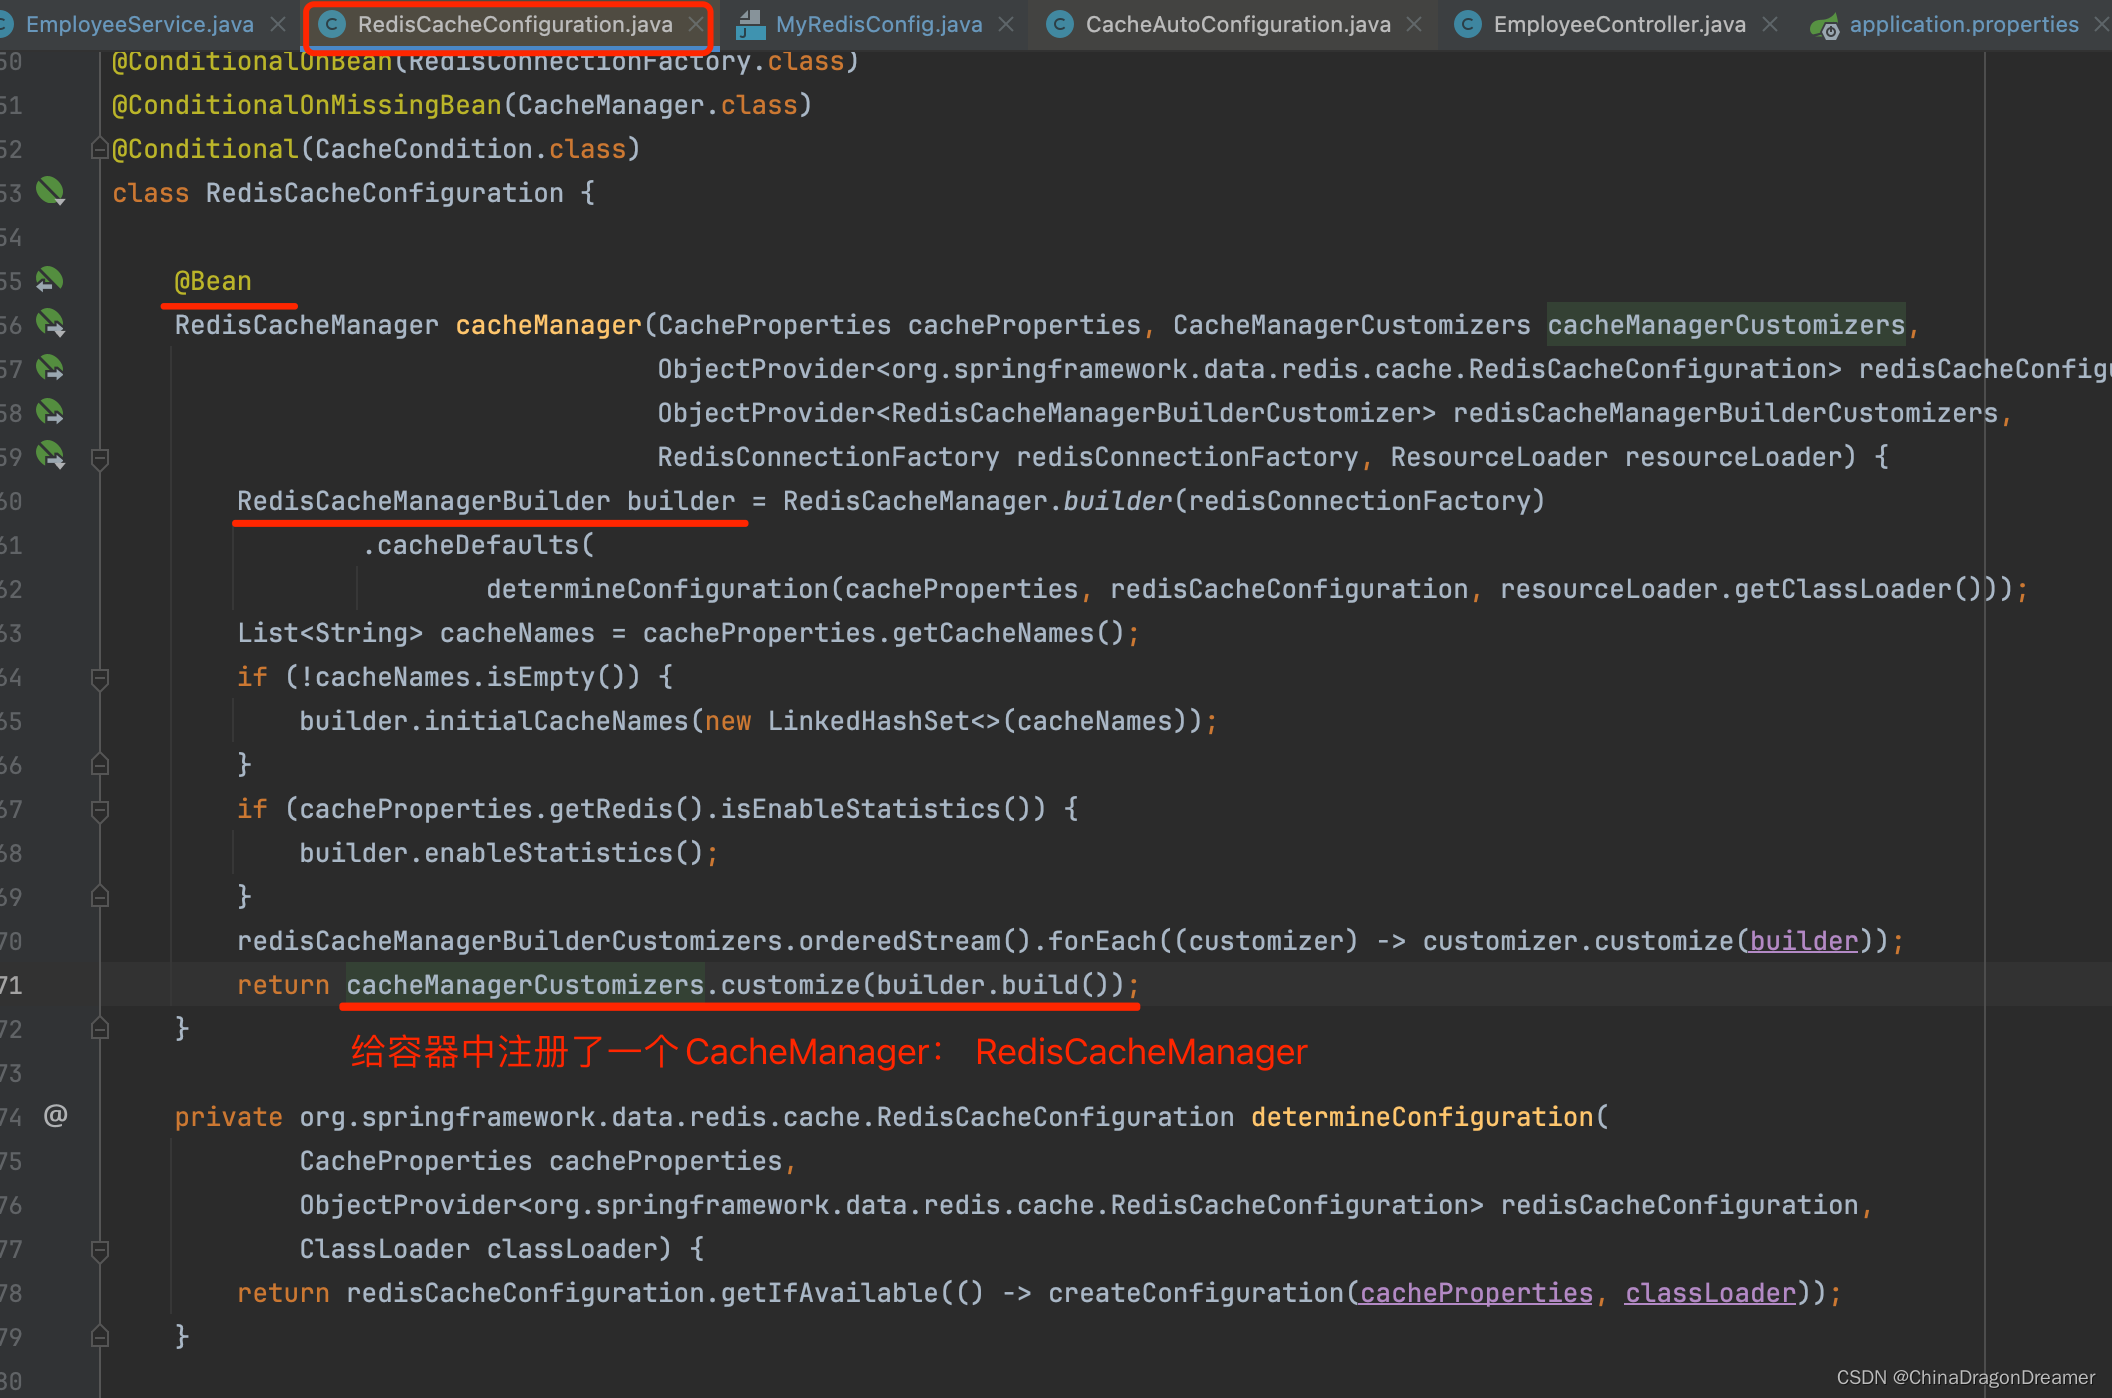Image resolution: width=2112 pixels, height=1398 pixels.
Task: Click cacheManagerCustomizers in return statement
Action: point(525,985)
